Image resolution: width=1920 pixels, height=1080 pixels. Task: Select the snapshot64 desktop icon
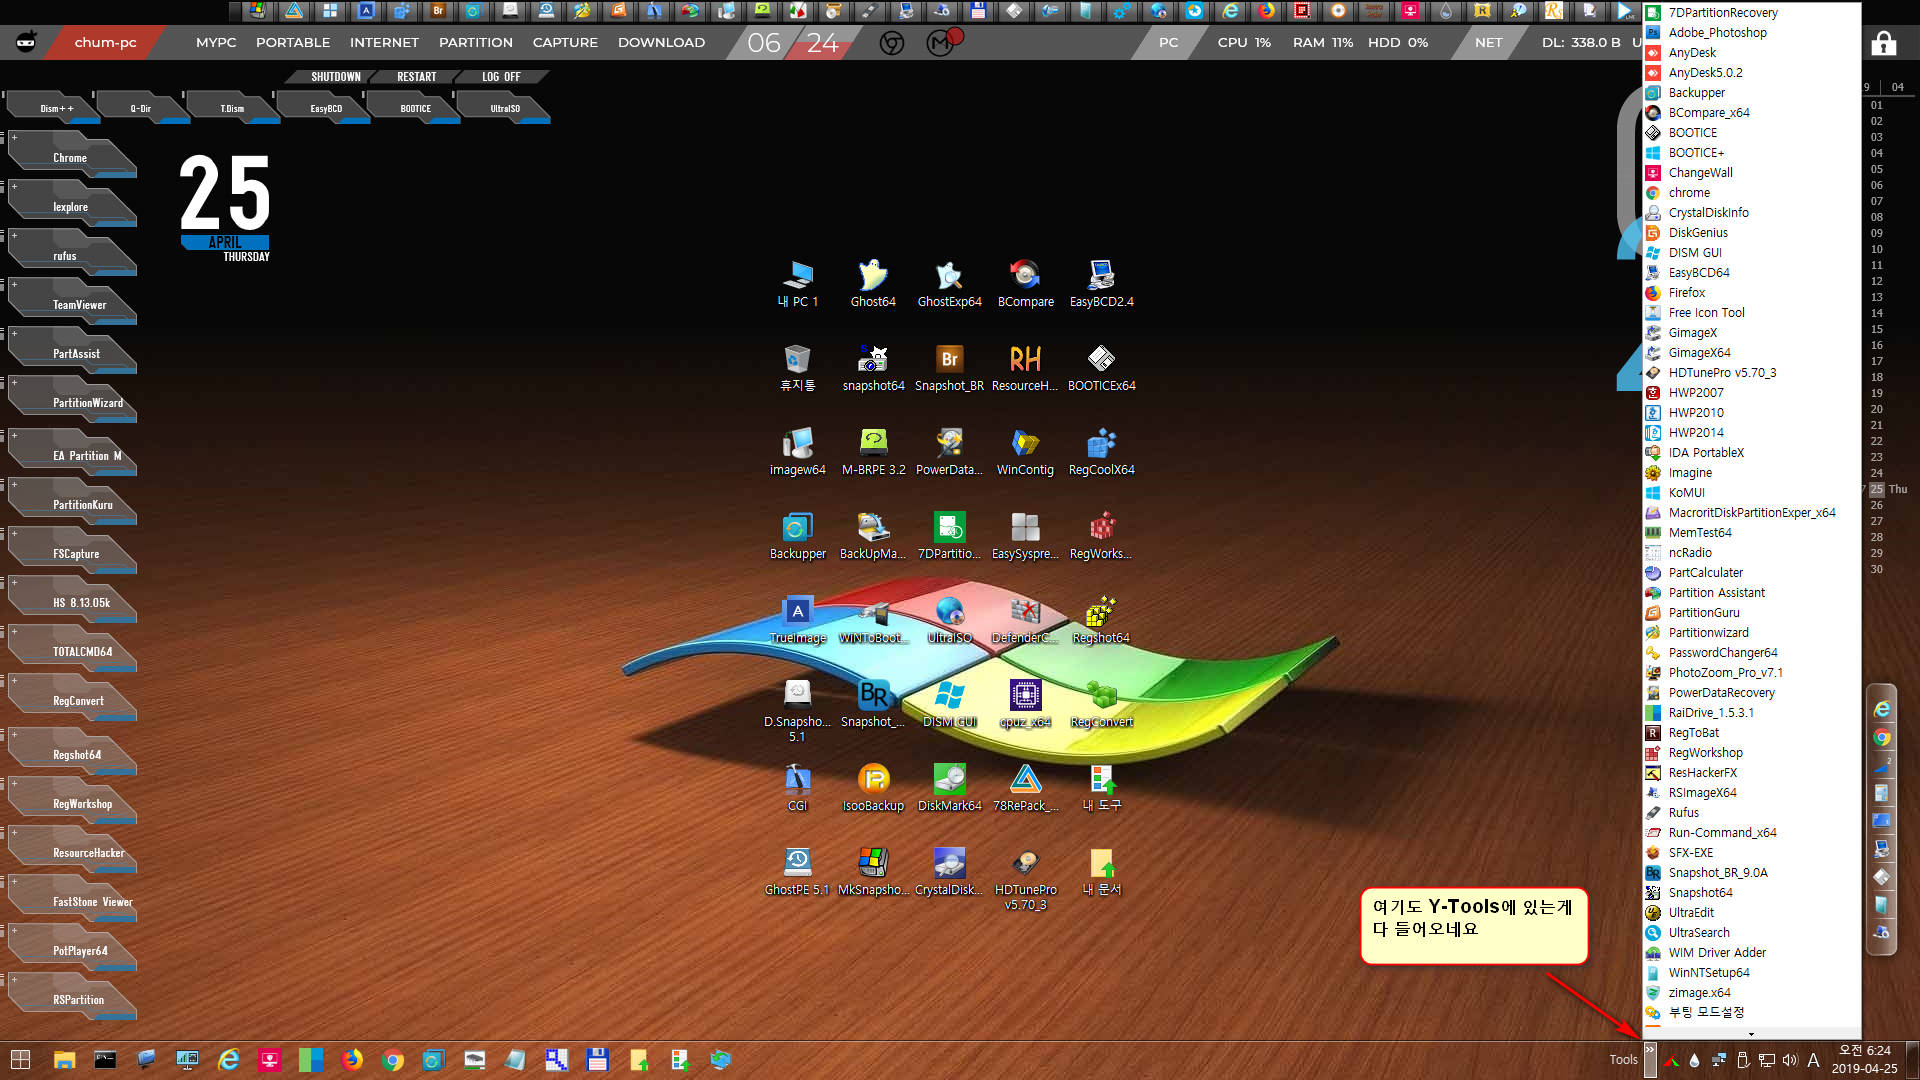tap(873, 367)
